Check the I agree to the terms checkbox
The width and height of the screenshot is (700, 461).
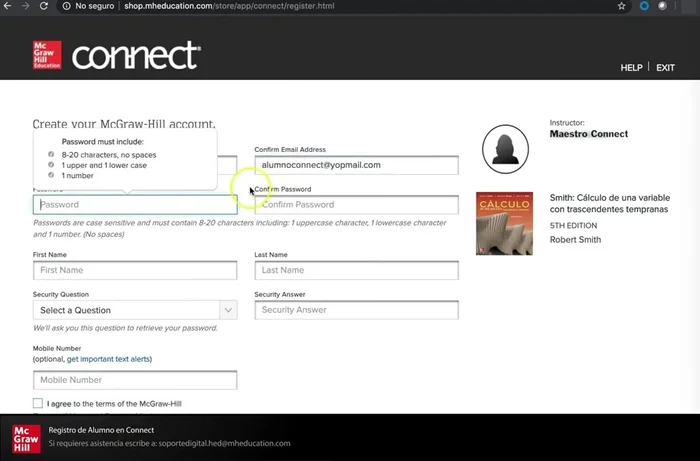(x=38, y=403)
